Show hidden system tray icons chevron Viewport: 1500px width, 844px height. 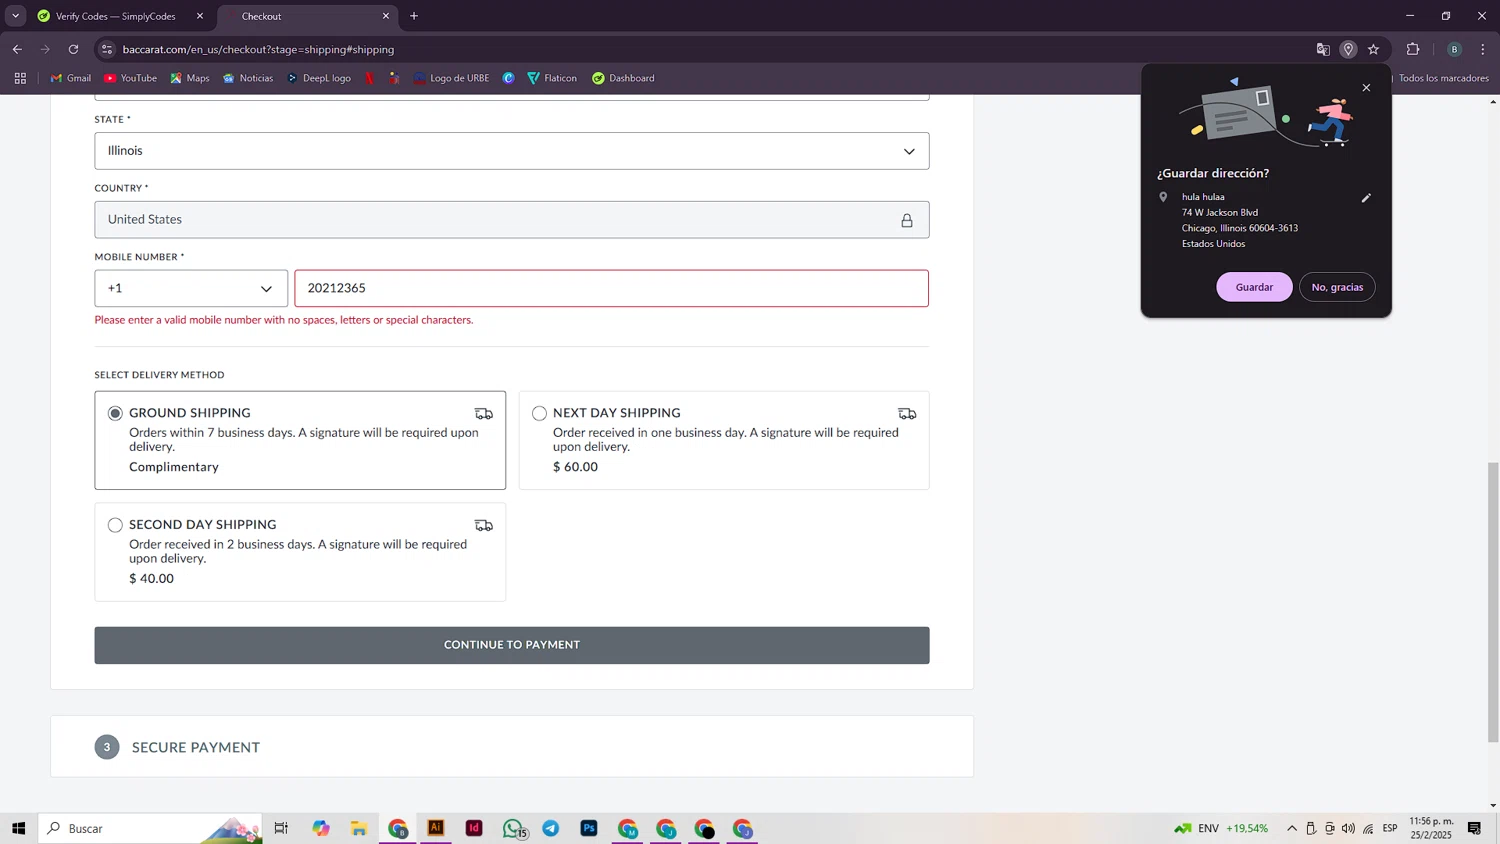pos(1292,828)
